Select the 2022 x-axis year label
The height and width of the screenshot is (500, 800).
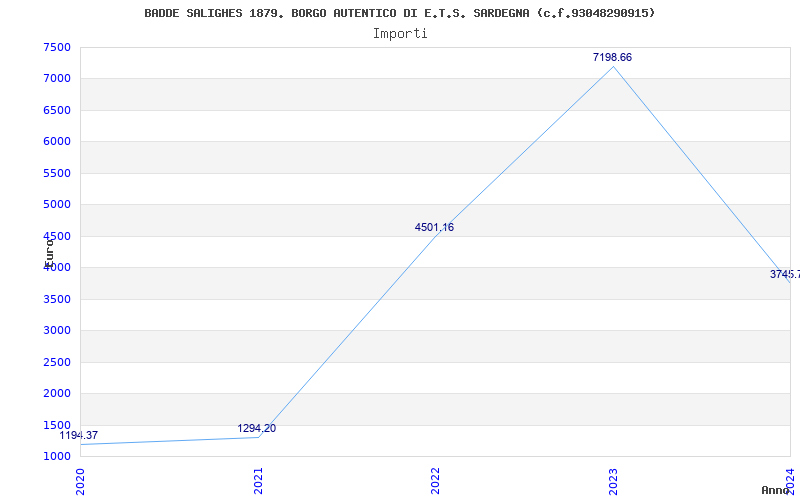pos(435,482)
